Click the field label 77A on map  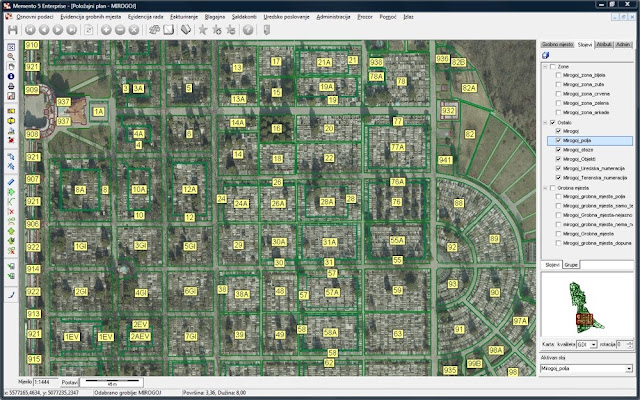397,147
